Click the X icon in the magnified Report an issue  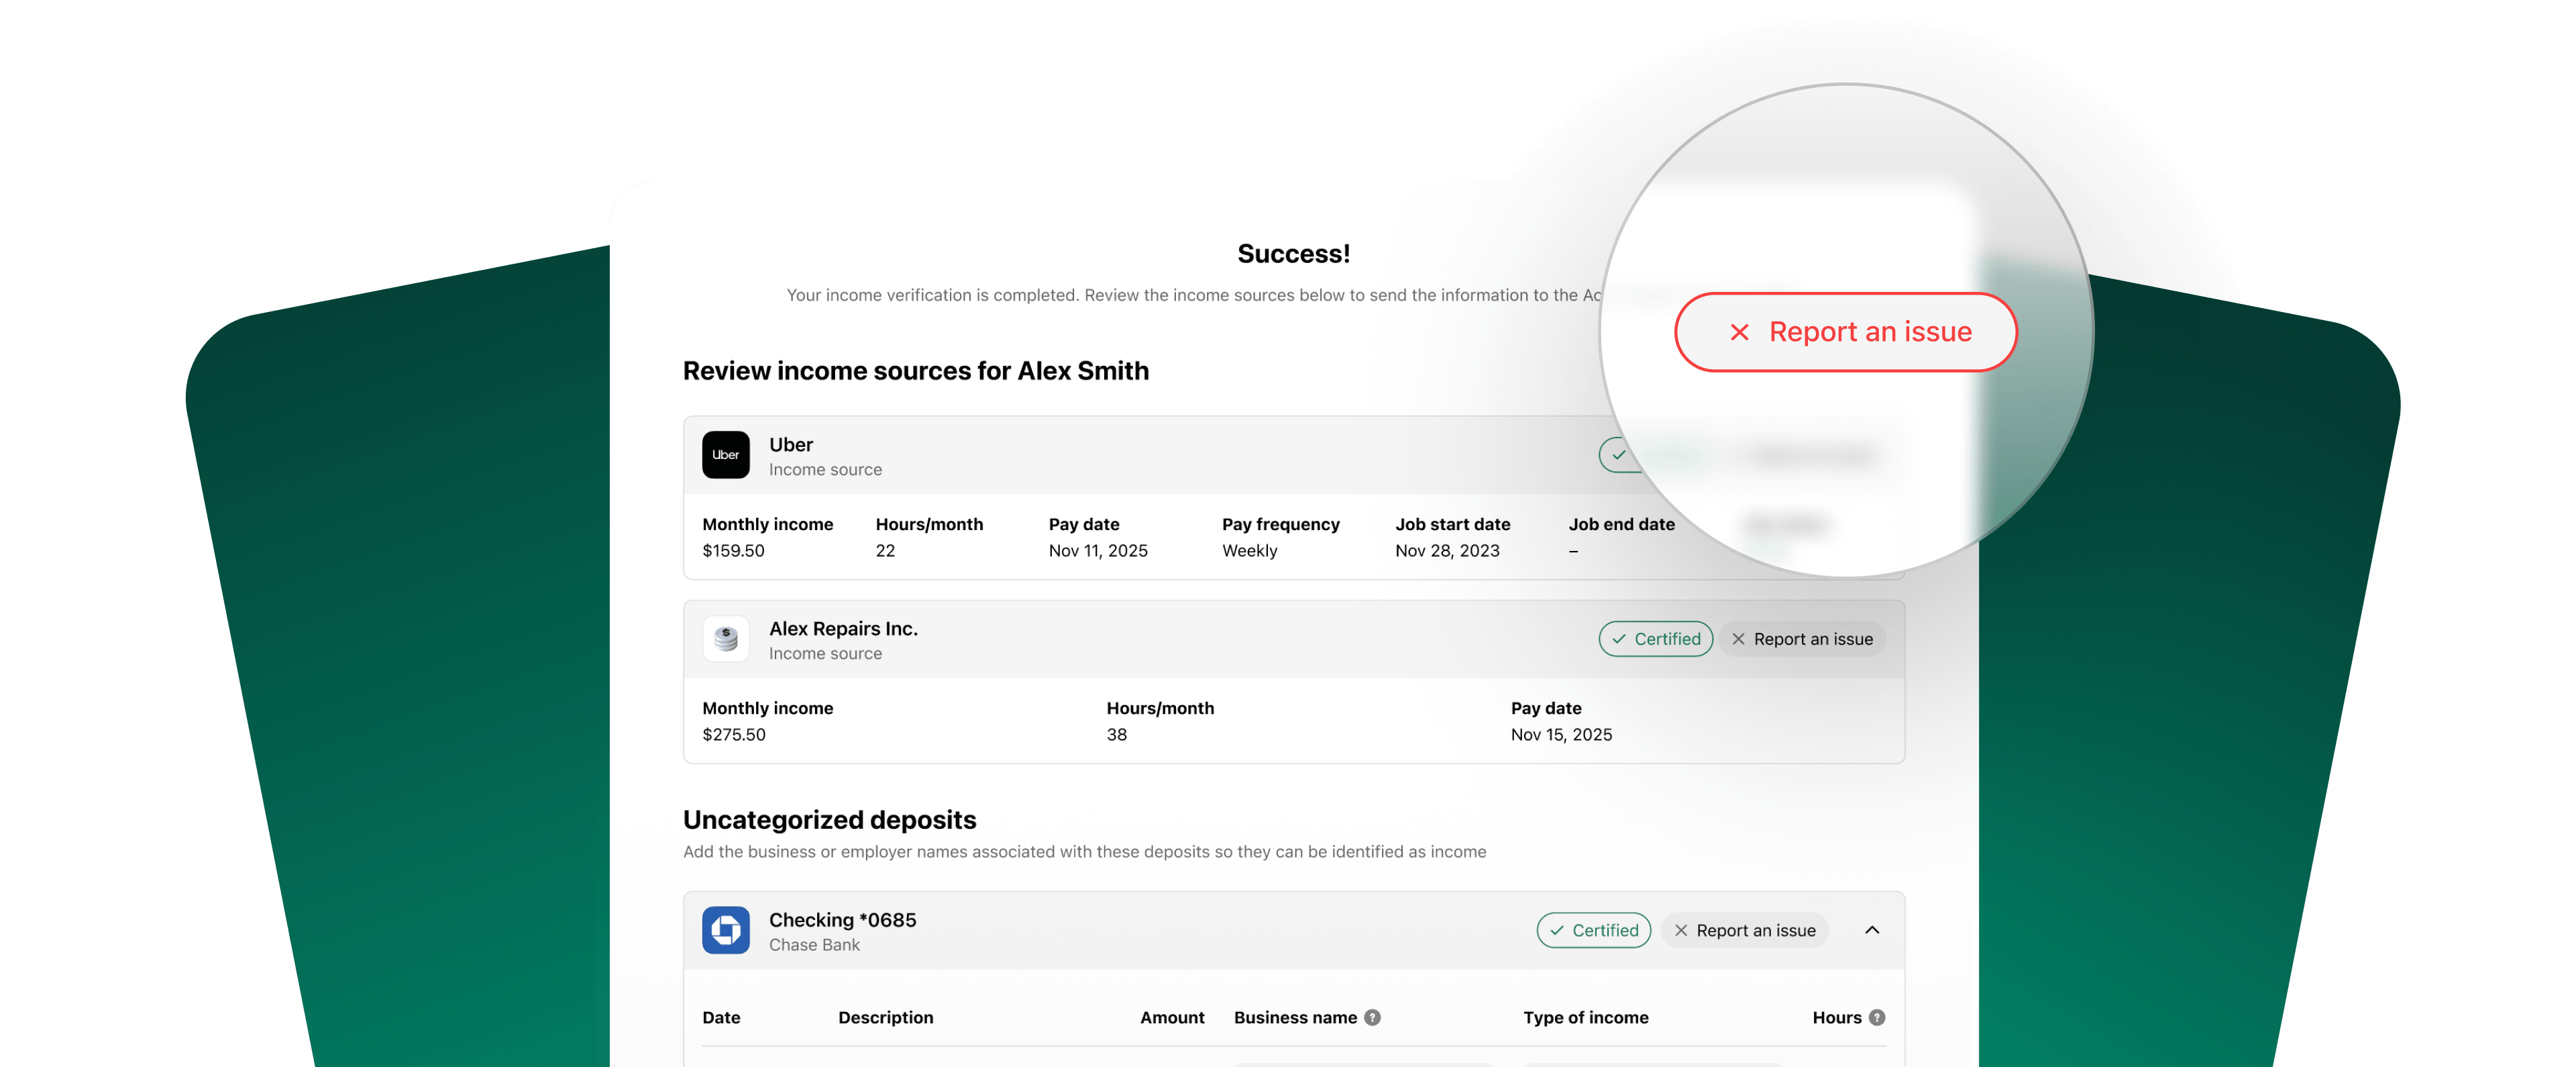click(1739, 332)
